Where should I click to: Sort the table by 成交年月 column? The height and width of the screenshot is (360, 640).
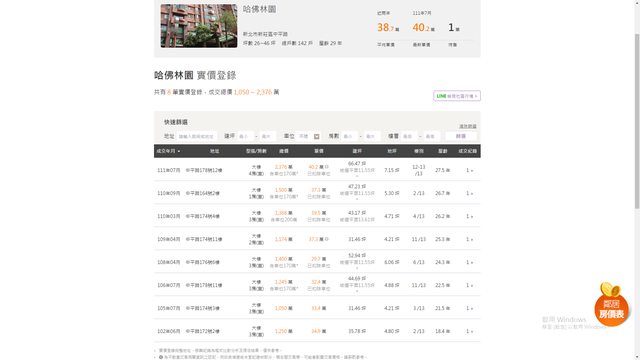tap(168, 151)
